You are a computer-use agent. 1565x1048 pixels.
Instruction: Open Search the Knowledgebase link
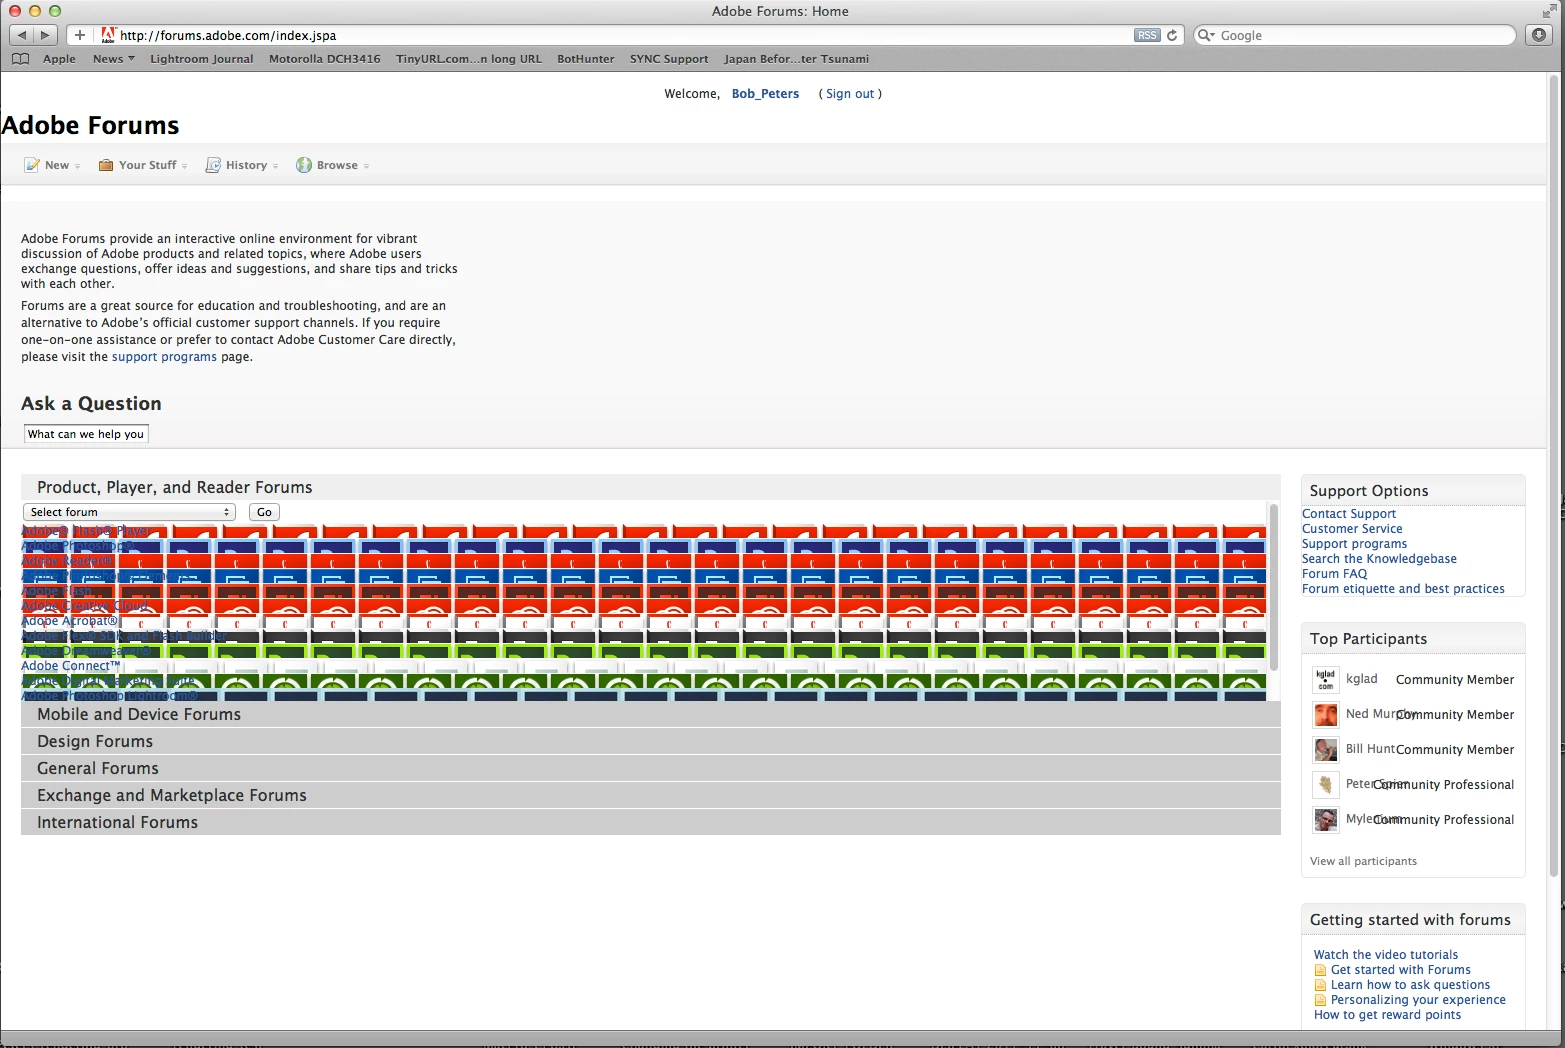coord(1379,559)
